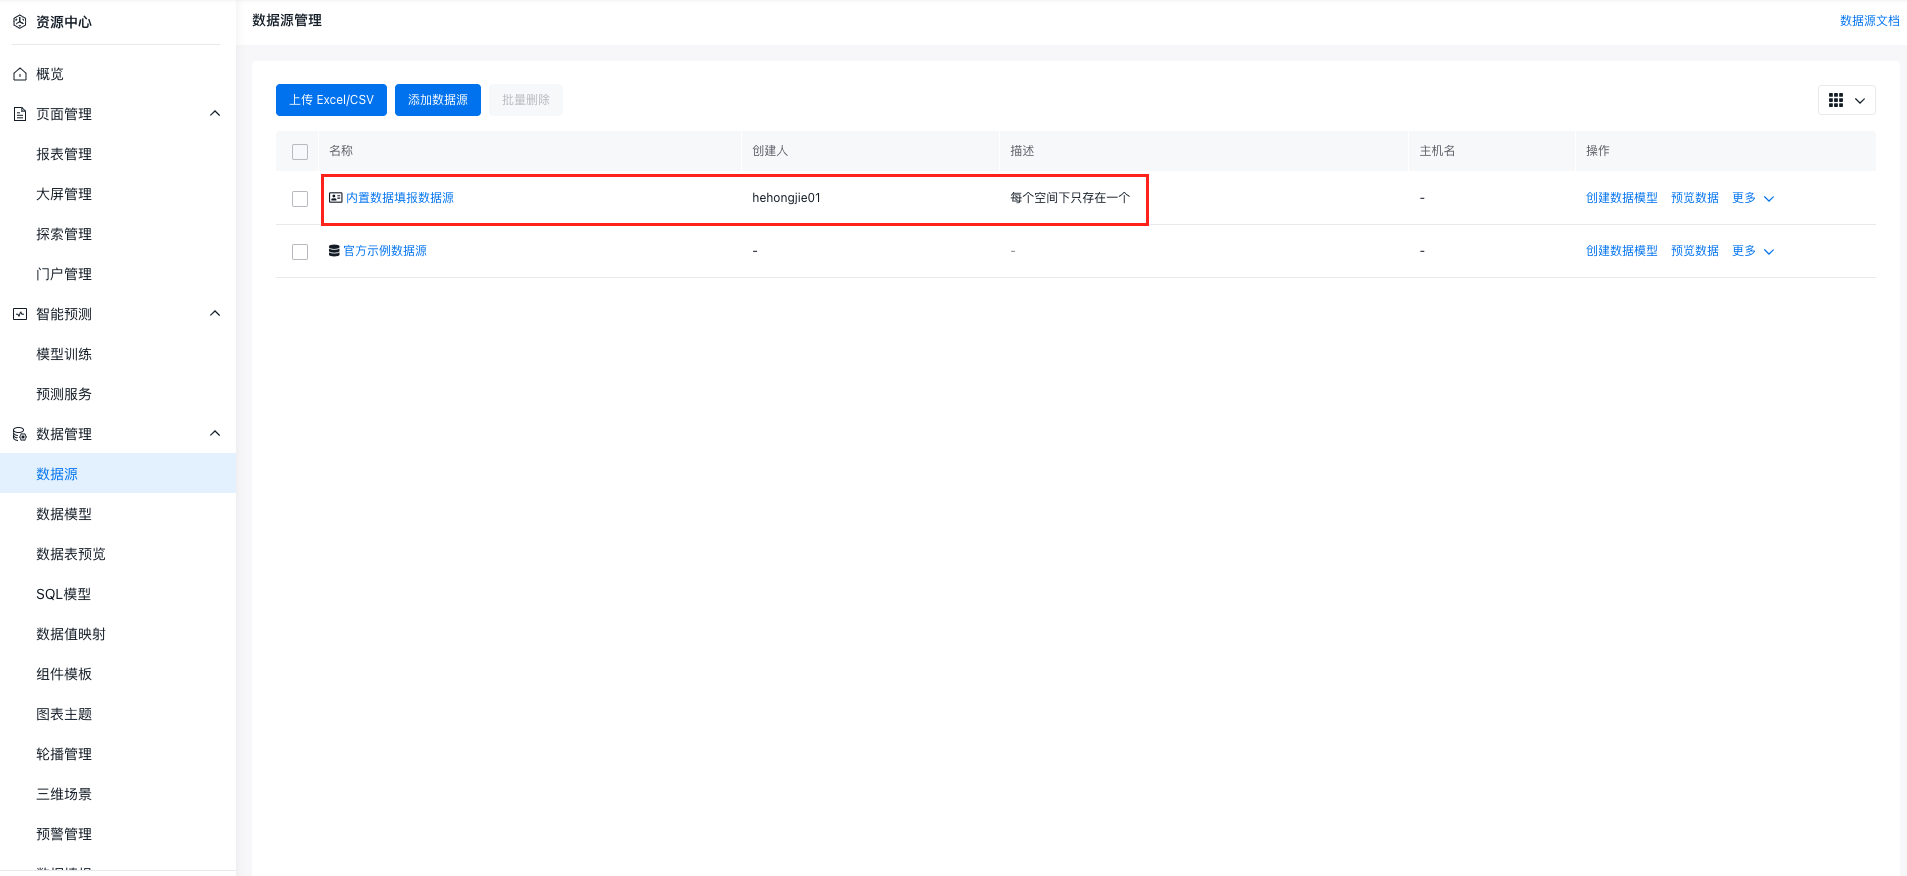Click the 资源中心 logo icon
The width and height of the screenshot is (1907, 876).
pos(19,21)
